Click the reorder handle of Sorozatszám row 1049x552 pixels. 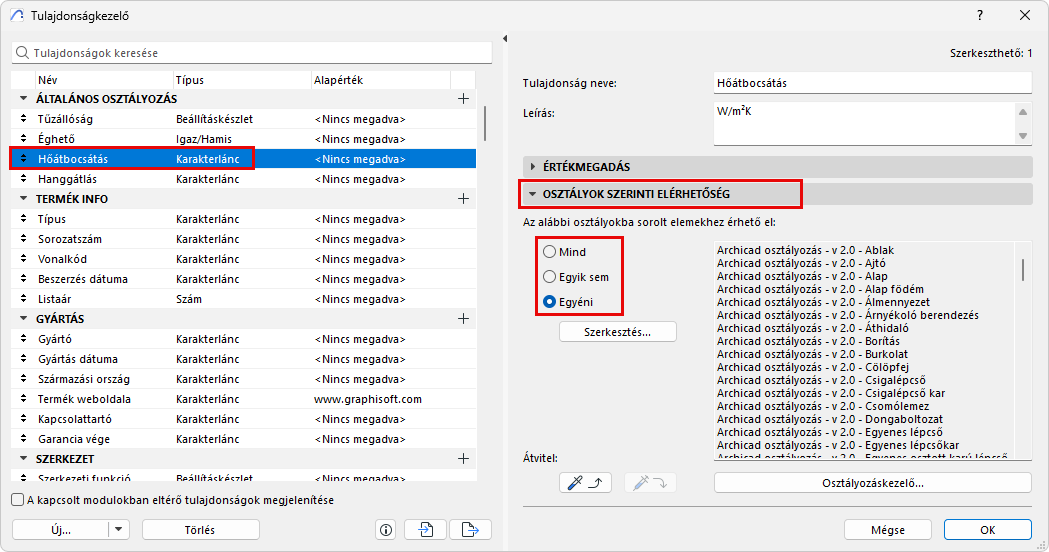click(x=23, y=239)
